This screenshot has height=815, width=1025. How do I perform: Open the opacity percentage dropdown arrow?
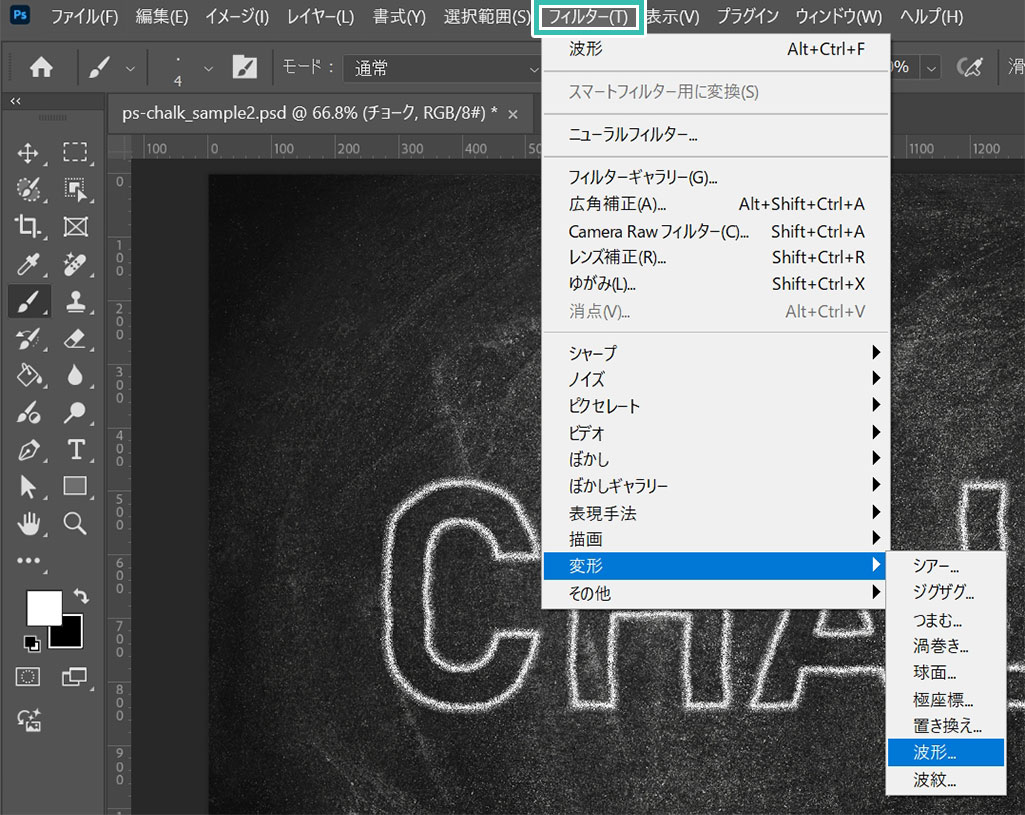(x=931, y=67)
